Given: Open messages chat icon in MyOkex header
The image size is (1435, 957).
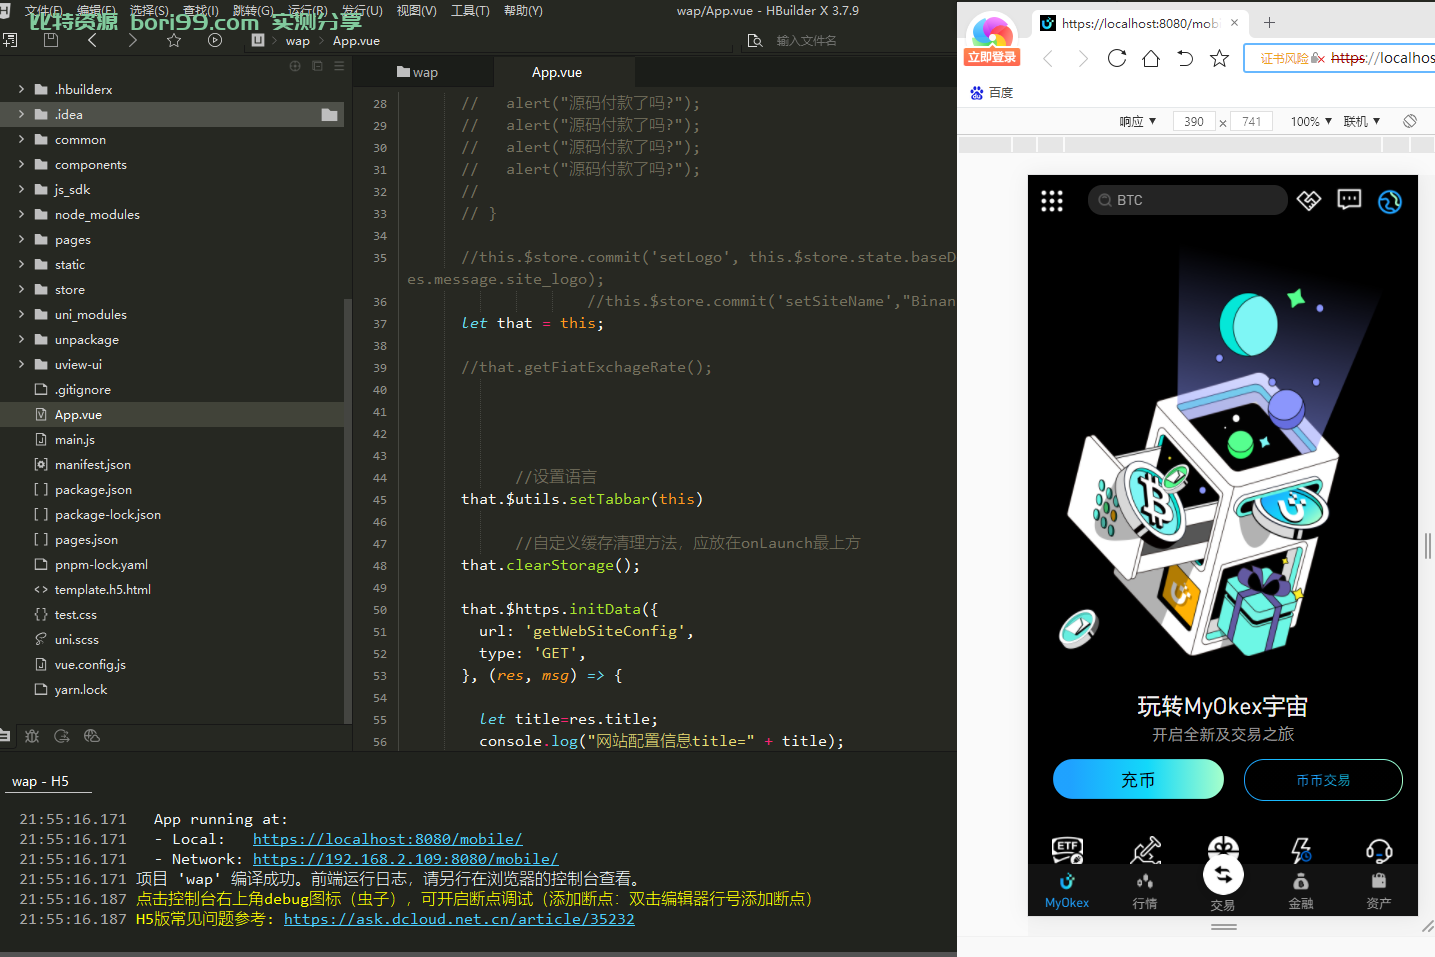Looking at the screenshot, I should (x=1349, y=200).
